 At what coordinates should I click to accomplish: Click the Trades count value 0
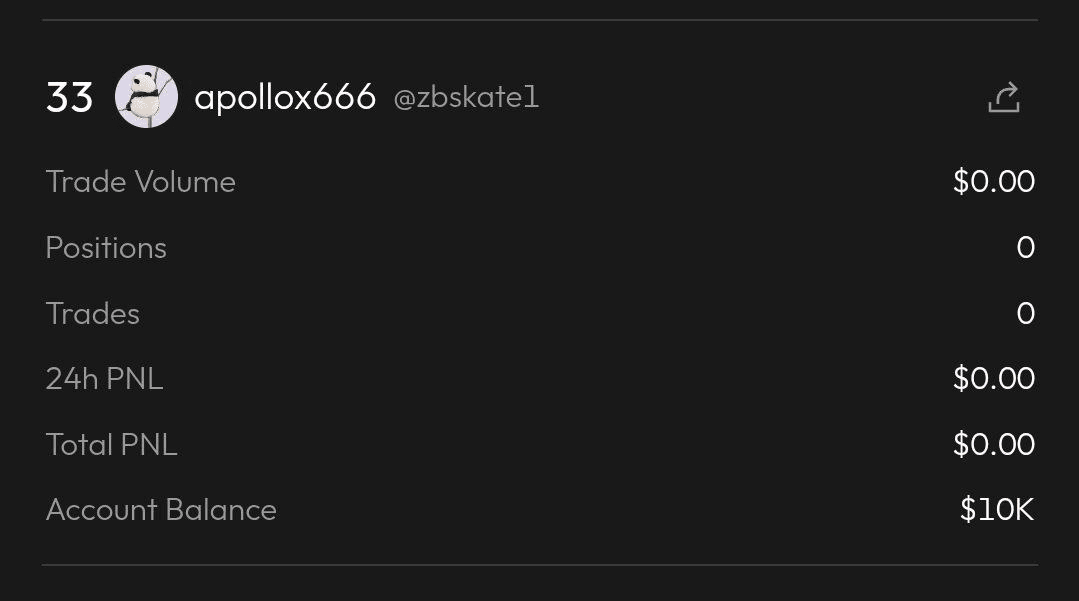click(x=1025, y=314)
